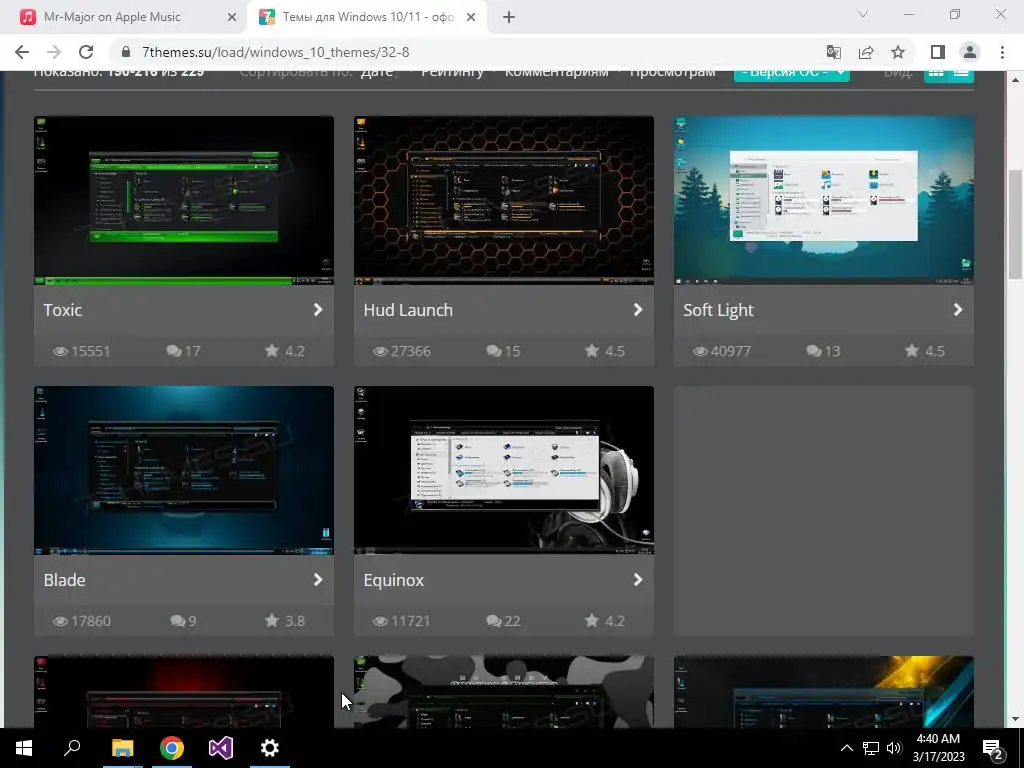Click the views eye icon under Hud Launch
The height and width of the screenshot is (768, 1024).
pos(380,351)
